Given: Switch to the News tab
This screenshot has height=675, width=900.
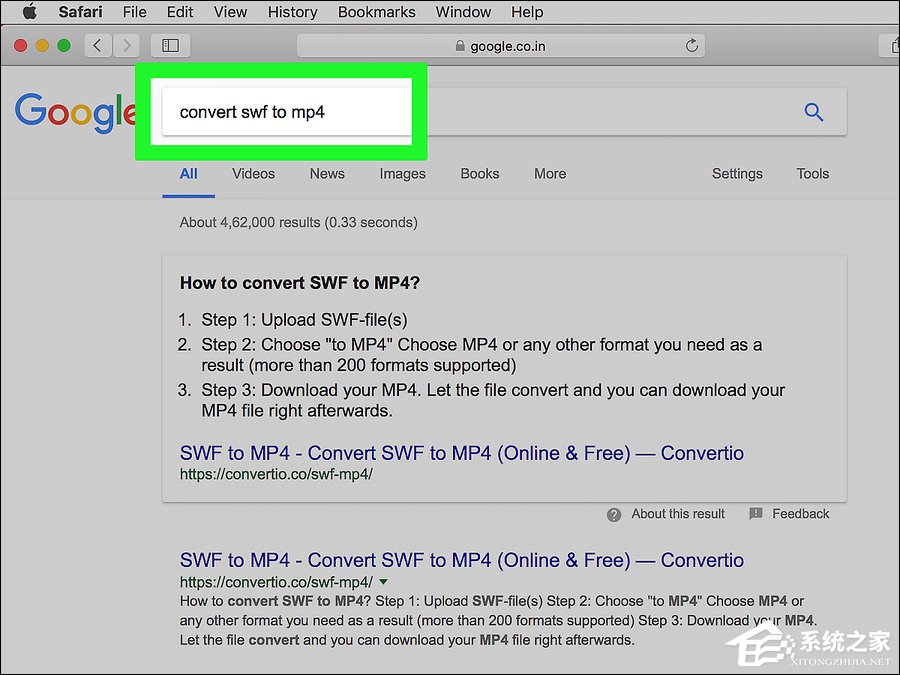Looking at the screenshot, I should pyautogui.click(x=327, y=173).
